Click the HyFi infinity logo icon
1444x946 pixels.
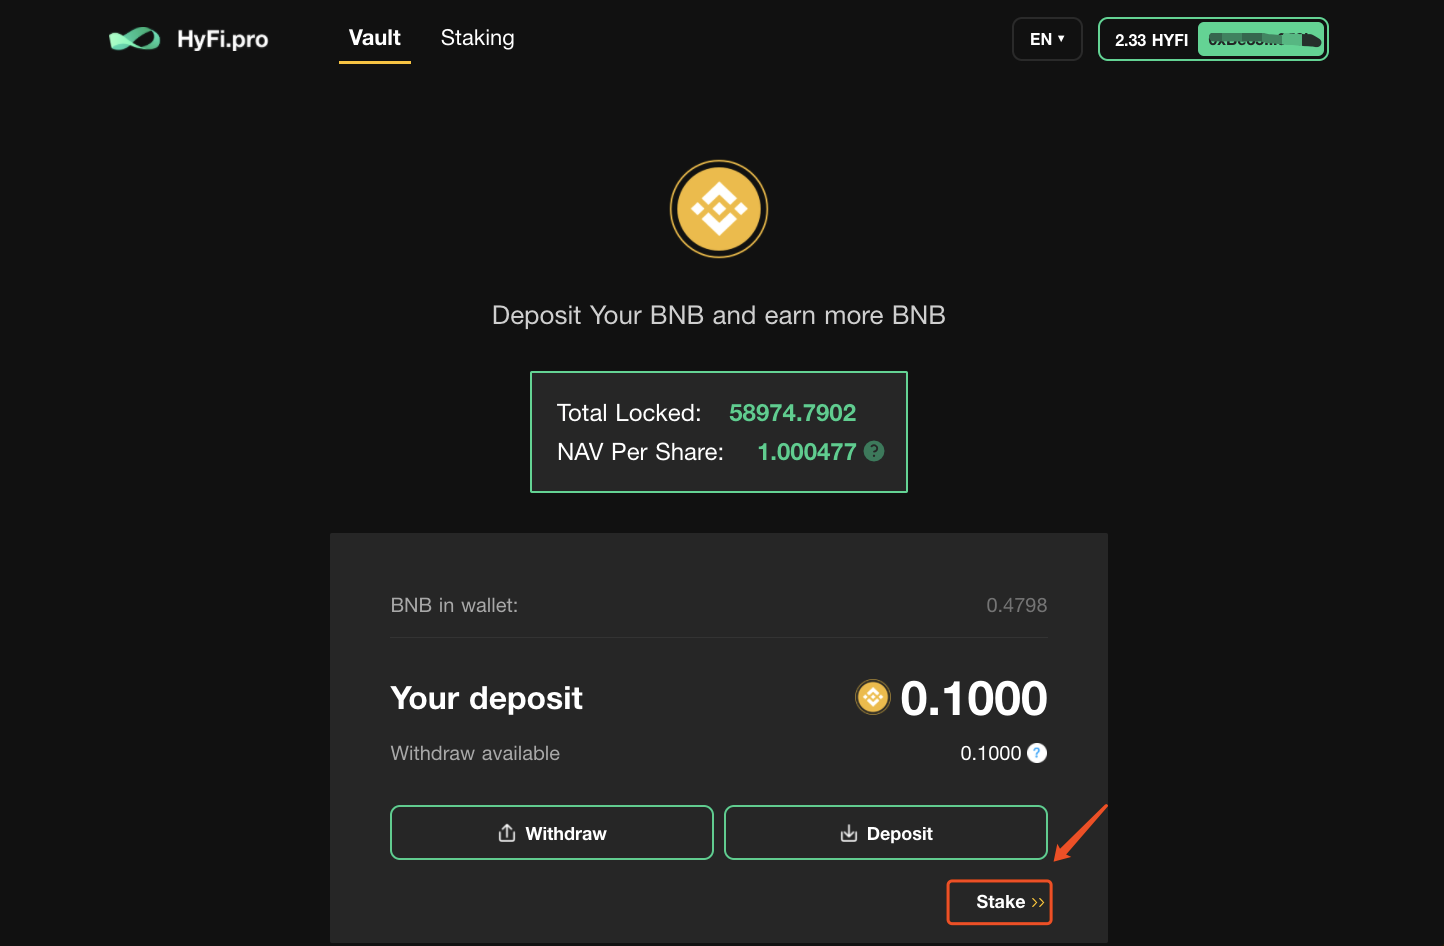coord(134,39)
